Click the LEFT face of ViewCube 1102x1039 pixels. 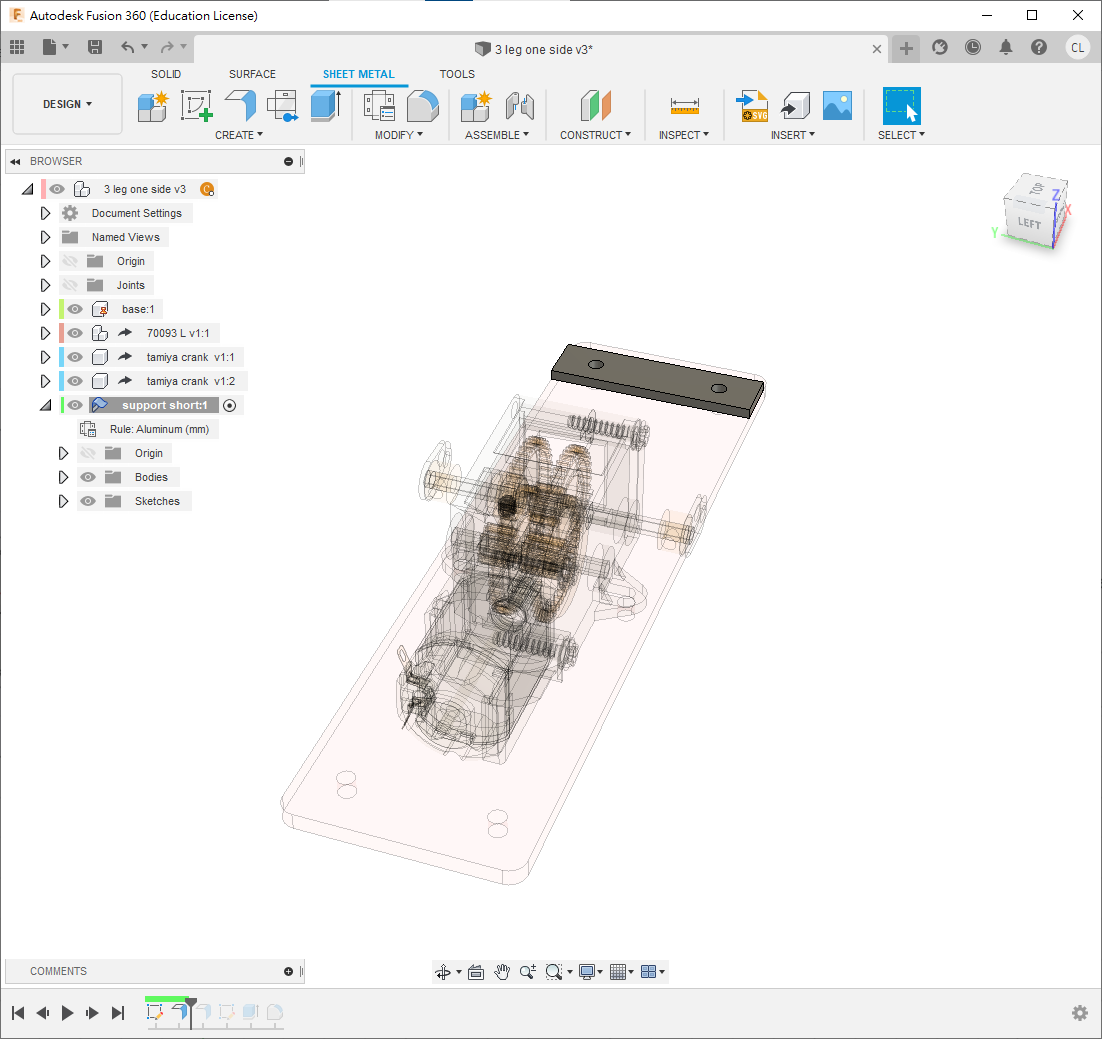click(x=1029, y=223)
